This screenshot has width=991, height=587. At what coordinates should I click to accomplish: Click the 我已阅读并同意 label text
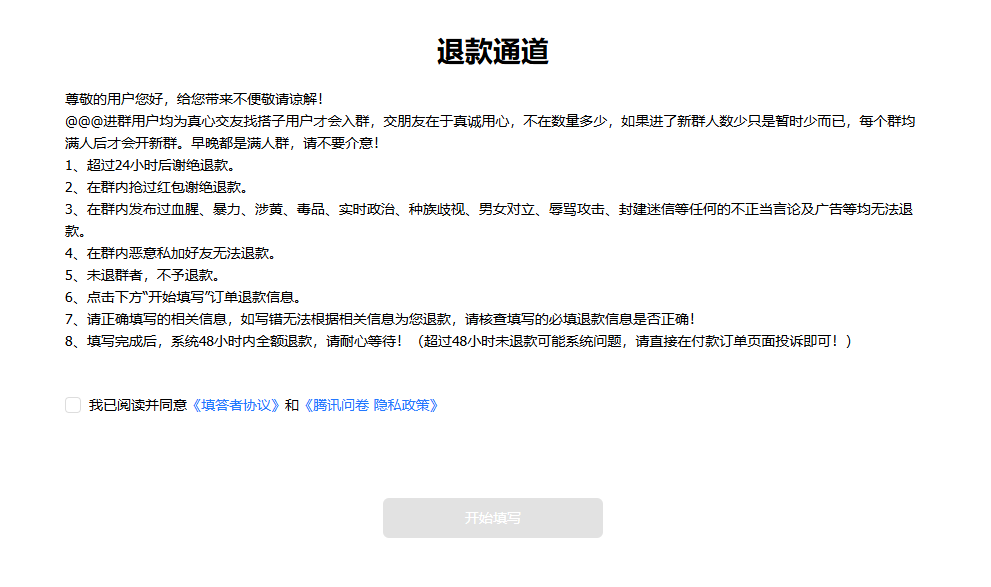coord(138,405)
